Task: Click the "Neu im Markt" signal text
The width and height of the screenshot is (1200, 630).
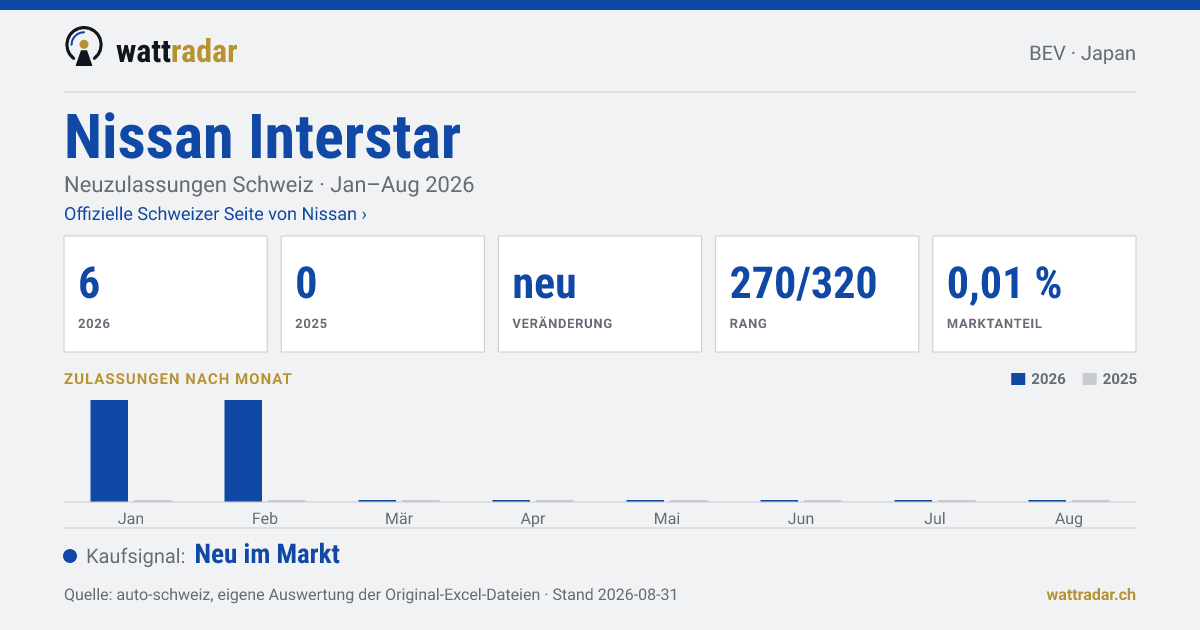Action: coord(267,554)
